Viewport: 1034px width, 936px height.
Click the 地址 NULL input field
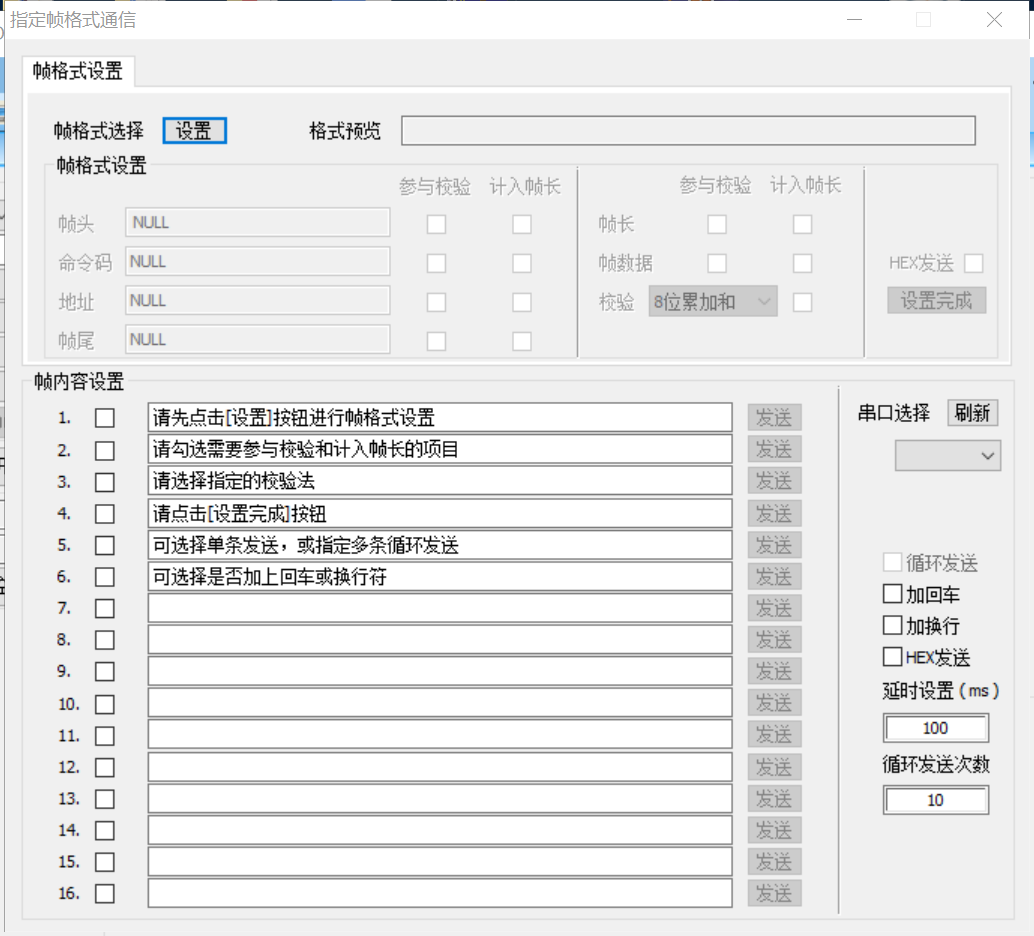pyautogui.click(x=258, y=301)
